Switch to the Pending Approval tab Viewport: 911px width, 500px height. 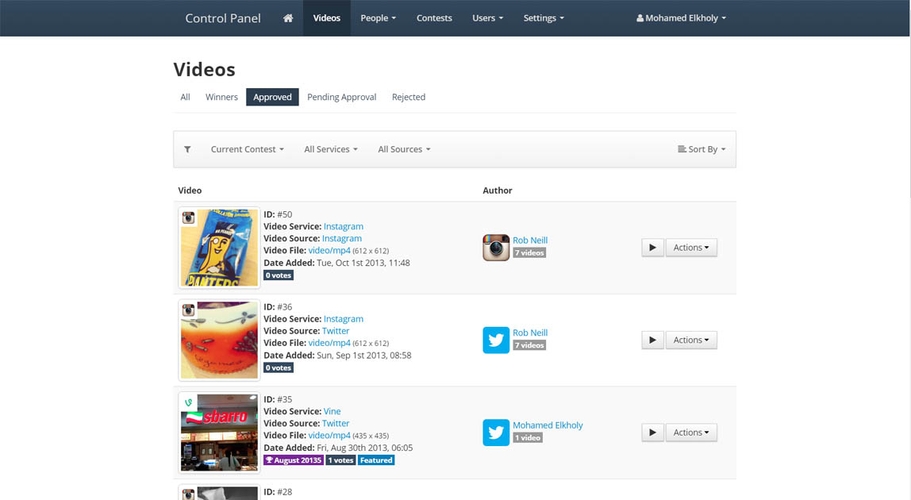pos(341,97)
